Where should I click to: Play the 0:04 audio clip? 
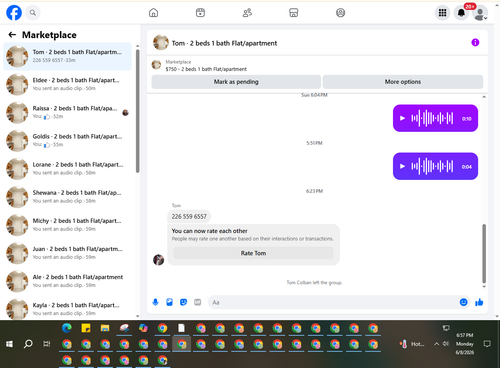(x=402, y=166)
